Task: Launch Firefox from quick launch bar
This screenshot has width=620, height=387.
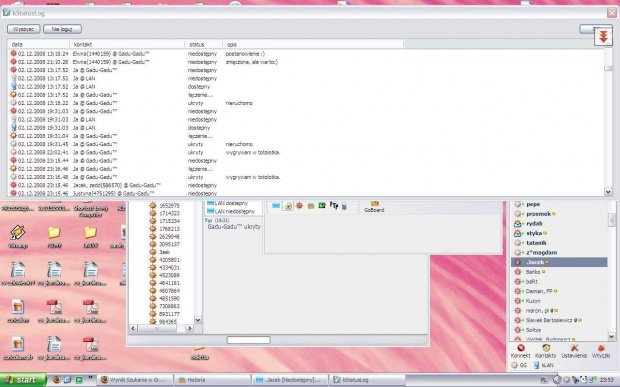Action: click(57, 380)
